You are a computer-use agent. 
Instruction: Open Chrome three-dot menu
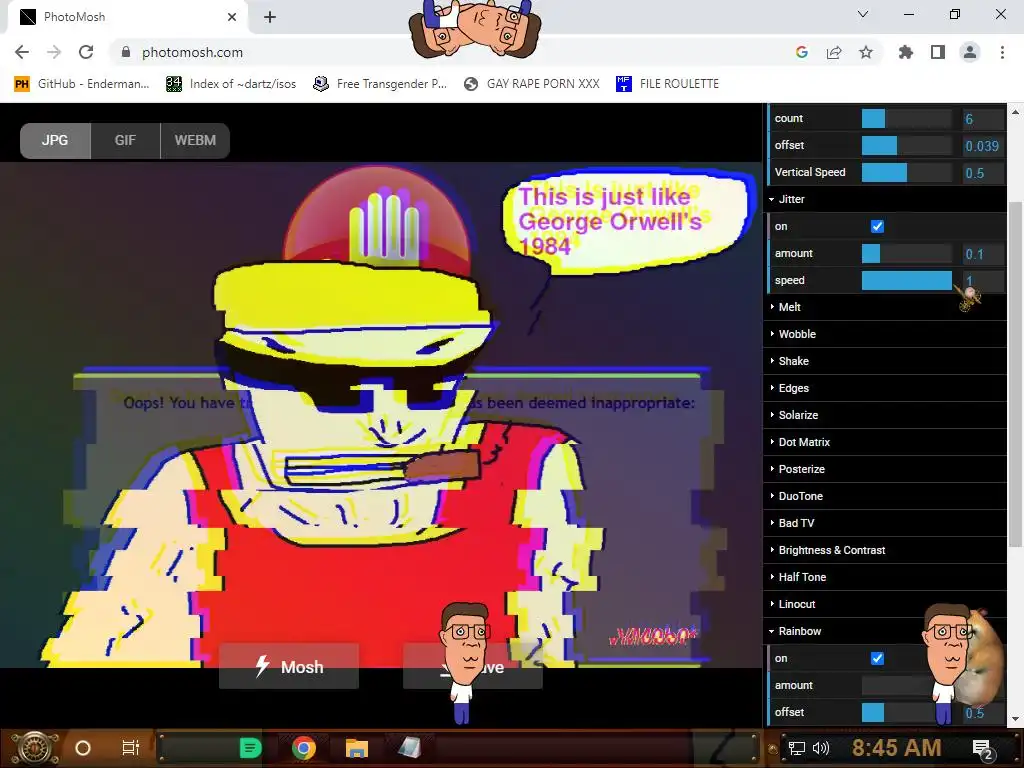click(1002, 52)
